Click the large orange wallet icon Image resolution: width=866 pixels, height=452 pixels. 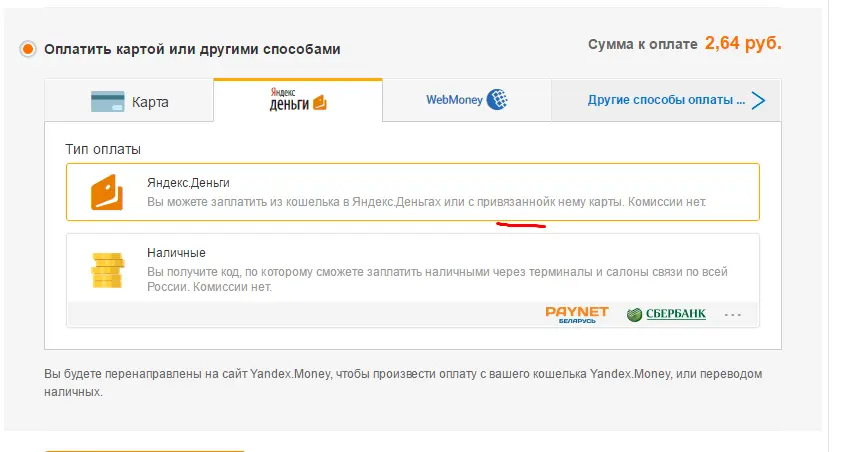pos(107,192)
